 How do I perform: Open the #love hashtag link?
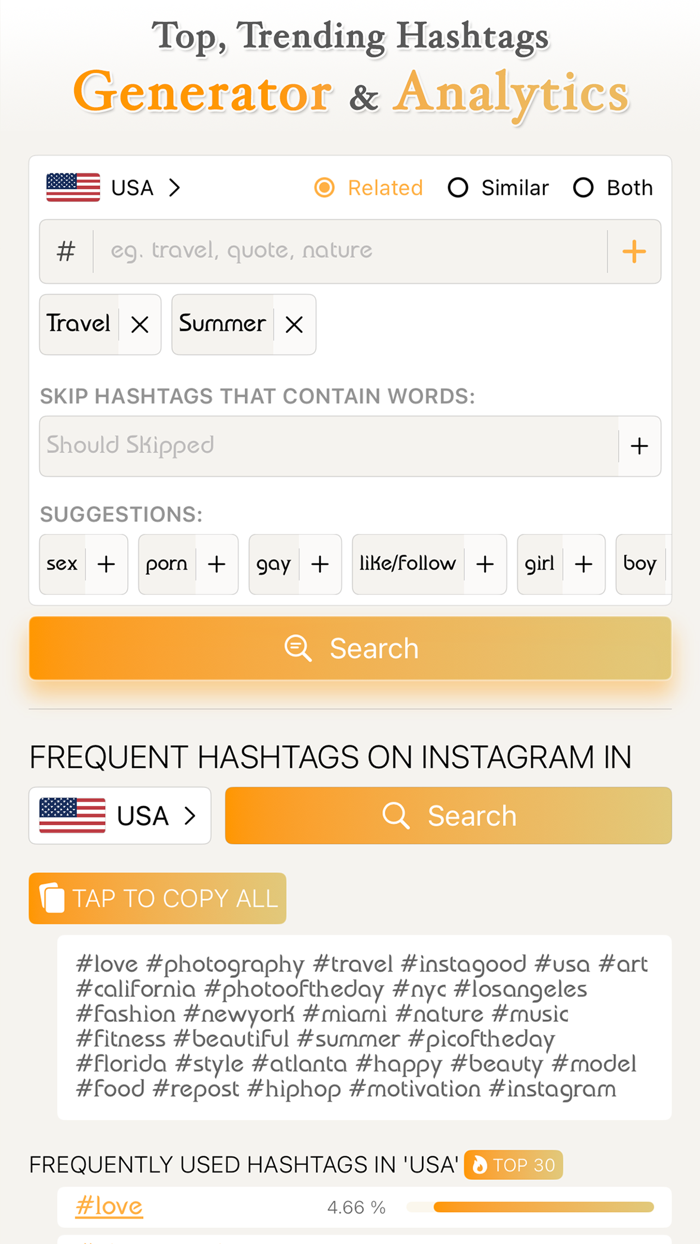108,1207
